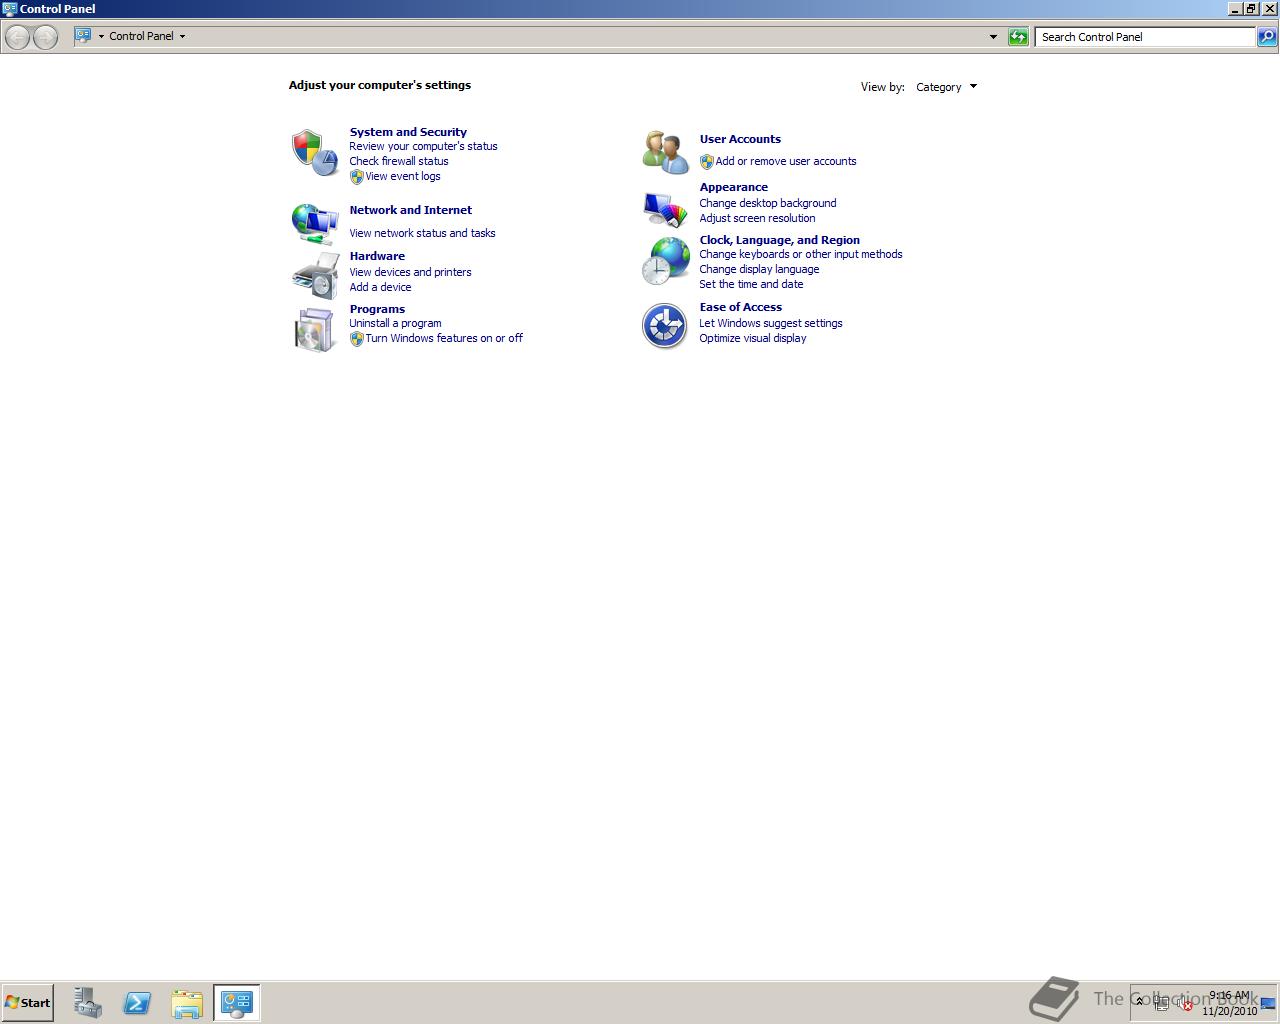The height and width of the screenshot is (1024, 1280).
Task: Click the search magnifier icon
Action: click(x=1267, y=37)
